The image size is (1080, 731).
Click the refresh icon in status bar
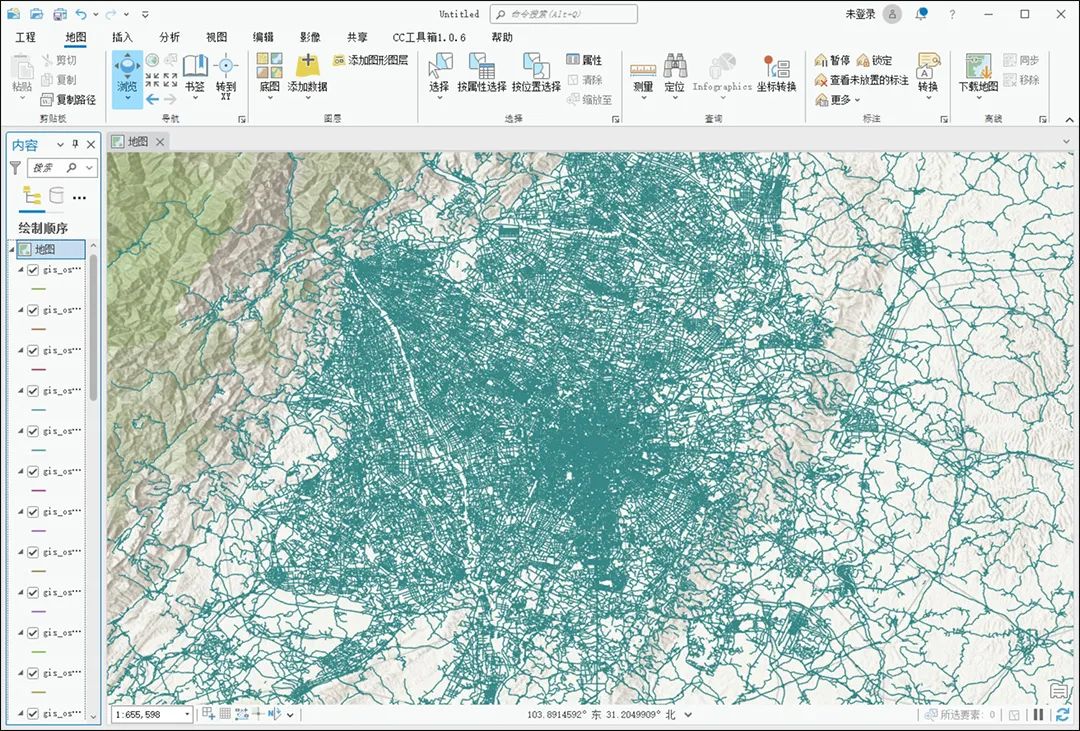(1062, 715)
